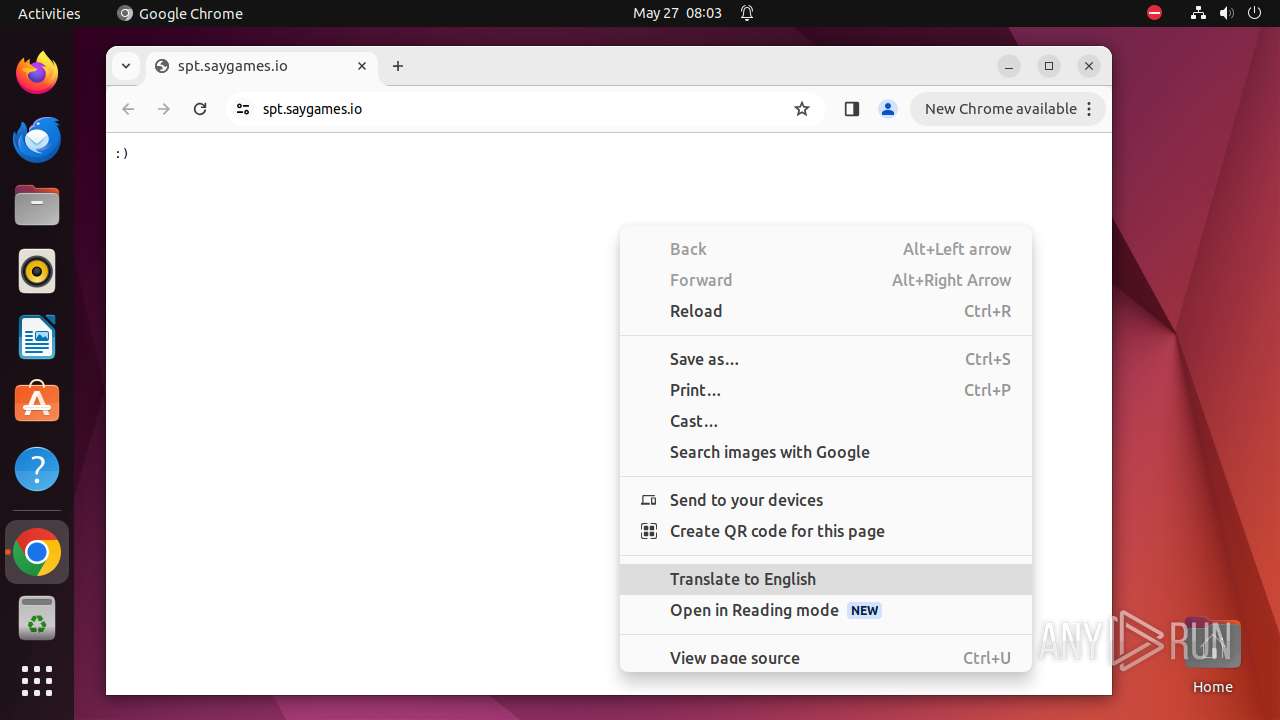
Task: Open a new tab with plus button
Action: [x=398, y=66]
